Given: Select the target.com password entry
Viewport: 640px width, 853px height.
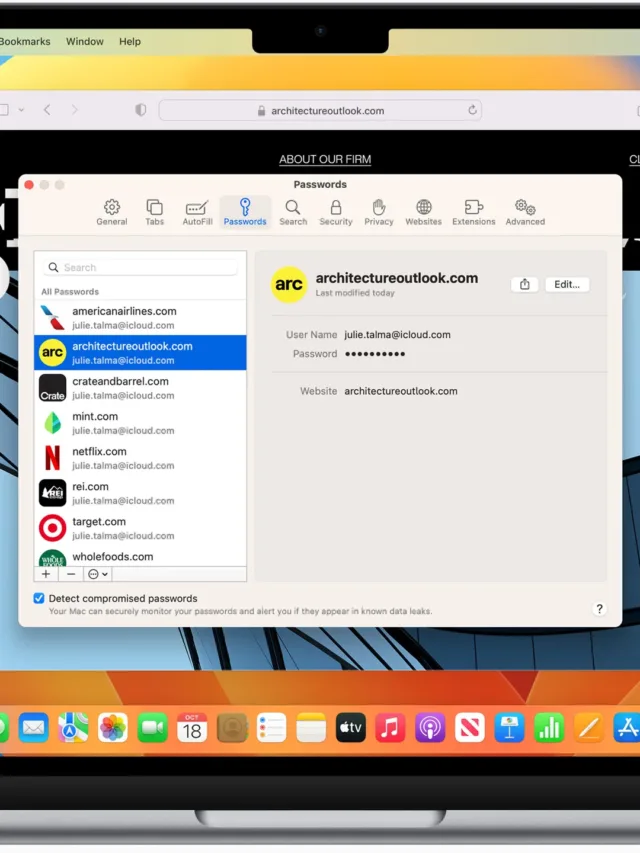Looking at the screenshot, I should (x=140, y=528).
